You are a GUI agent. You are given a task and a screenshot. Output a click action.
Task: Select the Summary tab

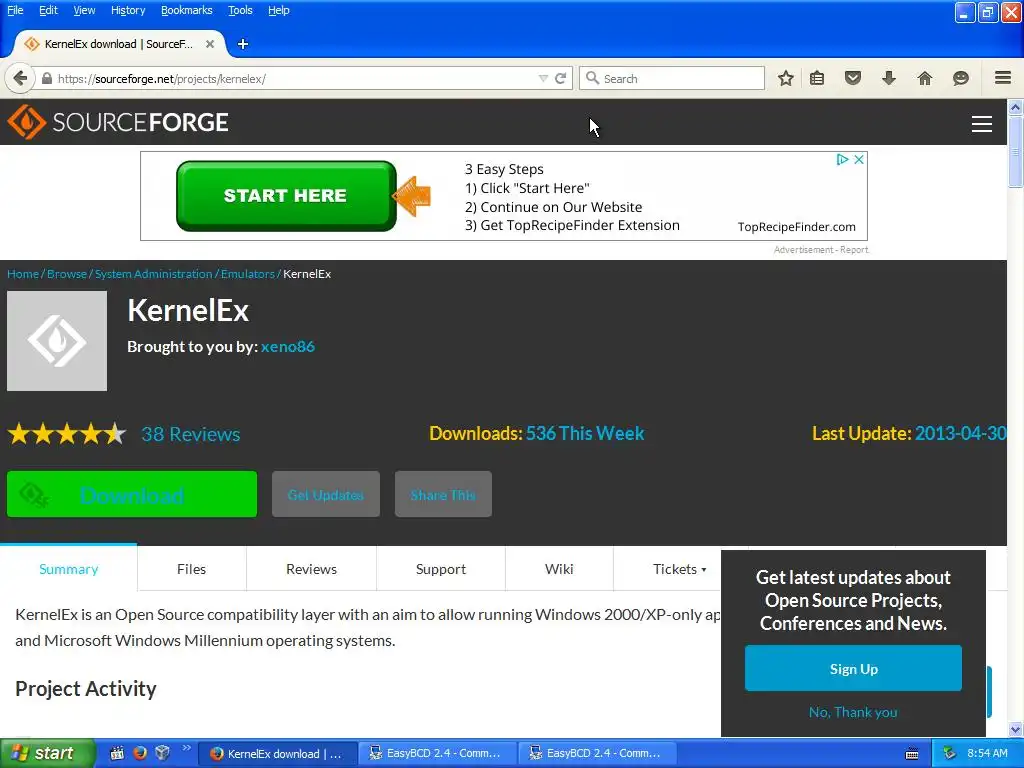[69, 569]
